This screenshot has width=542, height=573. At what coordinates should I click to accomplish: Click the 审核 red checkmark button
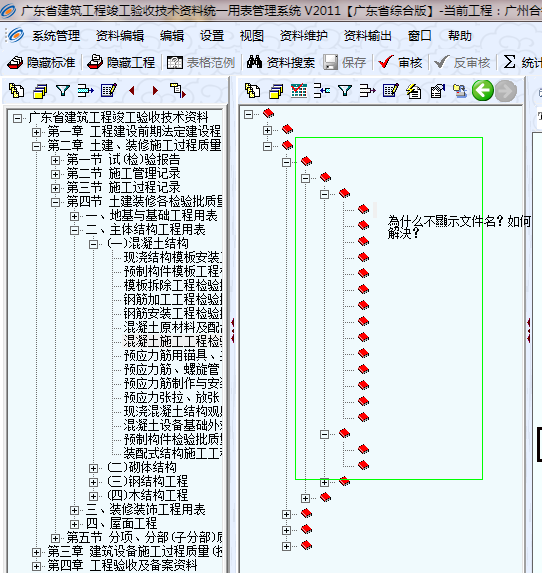point(400,62)
